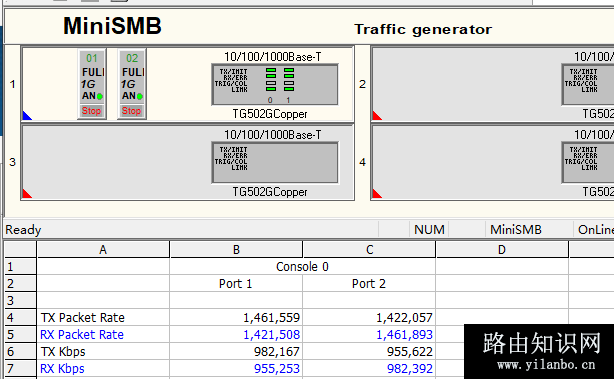614x379 pixels.
Task: Click the value 955,622
Action: pyautogui.click(x=410, y=352)
